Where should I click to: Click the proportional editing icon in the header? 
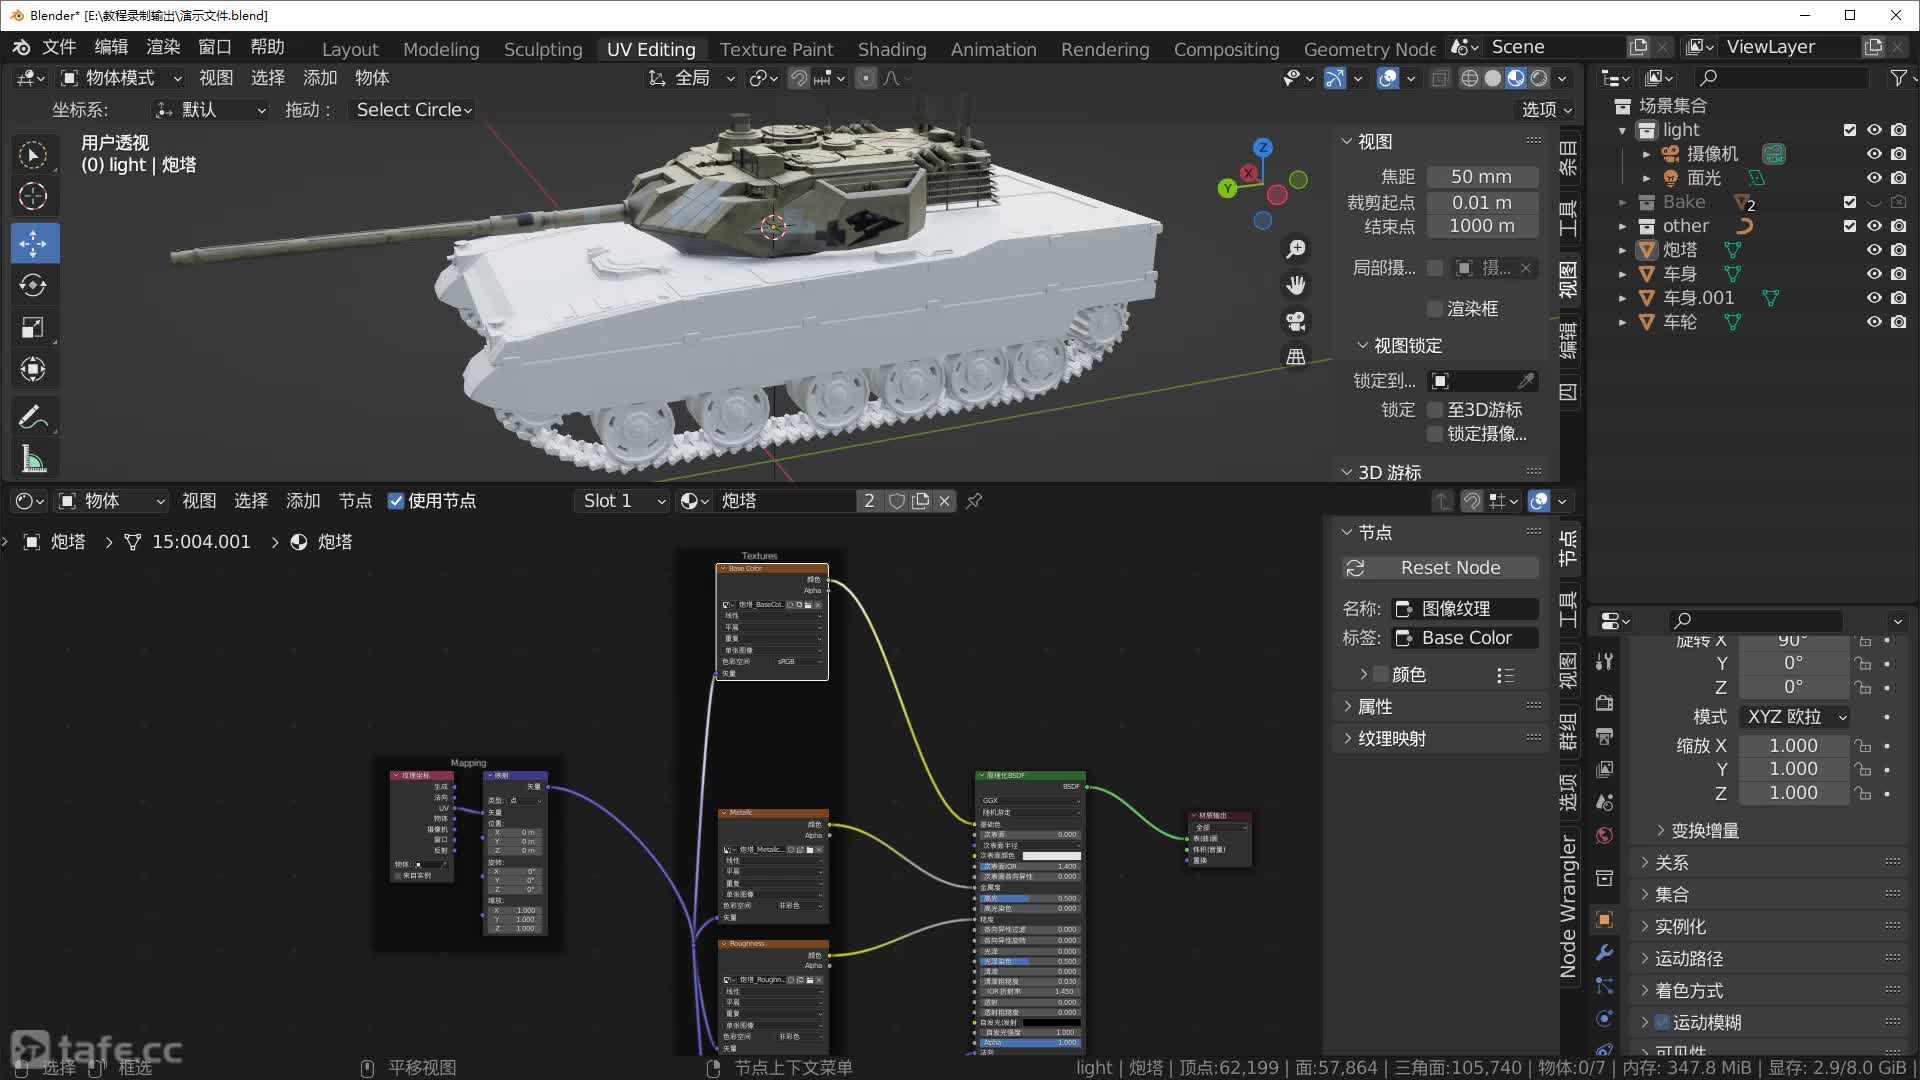point(866,78)
